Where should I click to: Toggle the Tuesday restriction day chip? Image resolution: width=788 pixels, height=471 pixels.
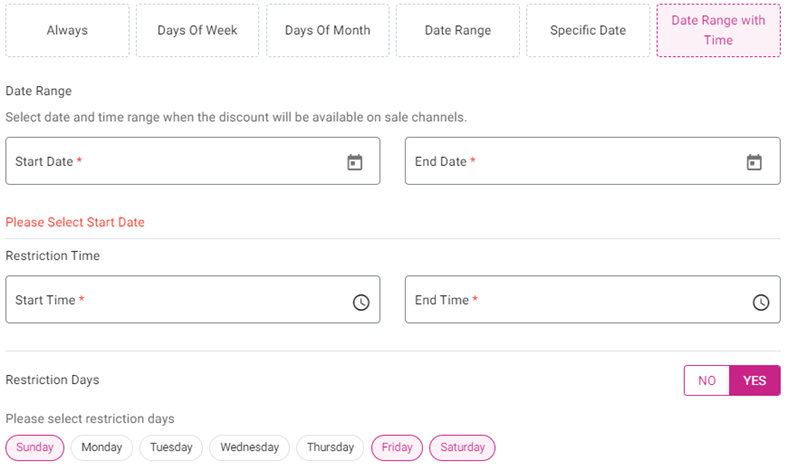coord(171,447)
